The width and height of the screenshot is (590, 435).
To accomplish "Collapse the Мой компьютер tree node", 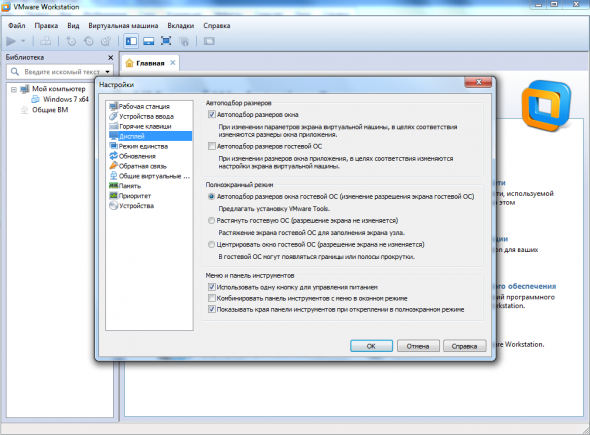I will (14, 90).
